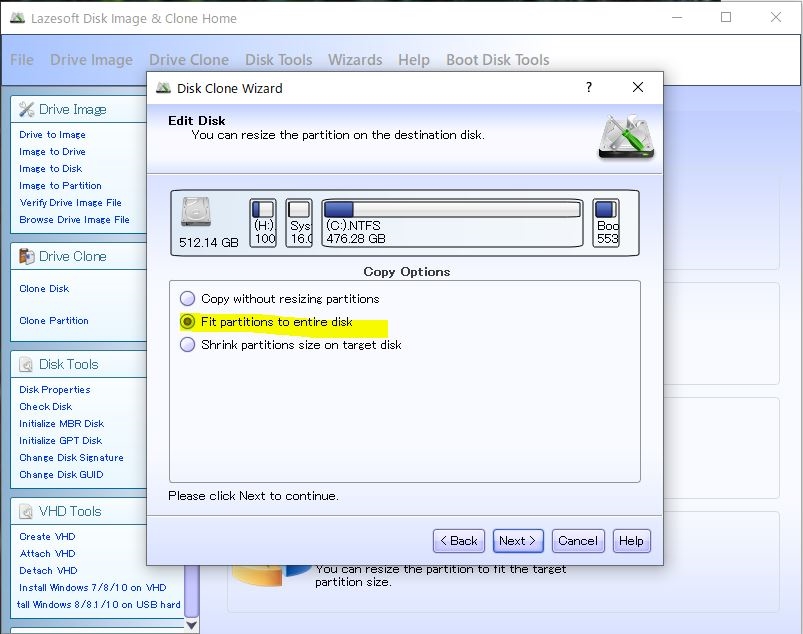
Task: Click the sidebar scrollbar thumb
Action: tap(192, 591)
